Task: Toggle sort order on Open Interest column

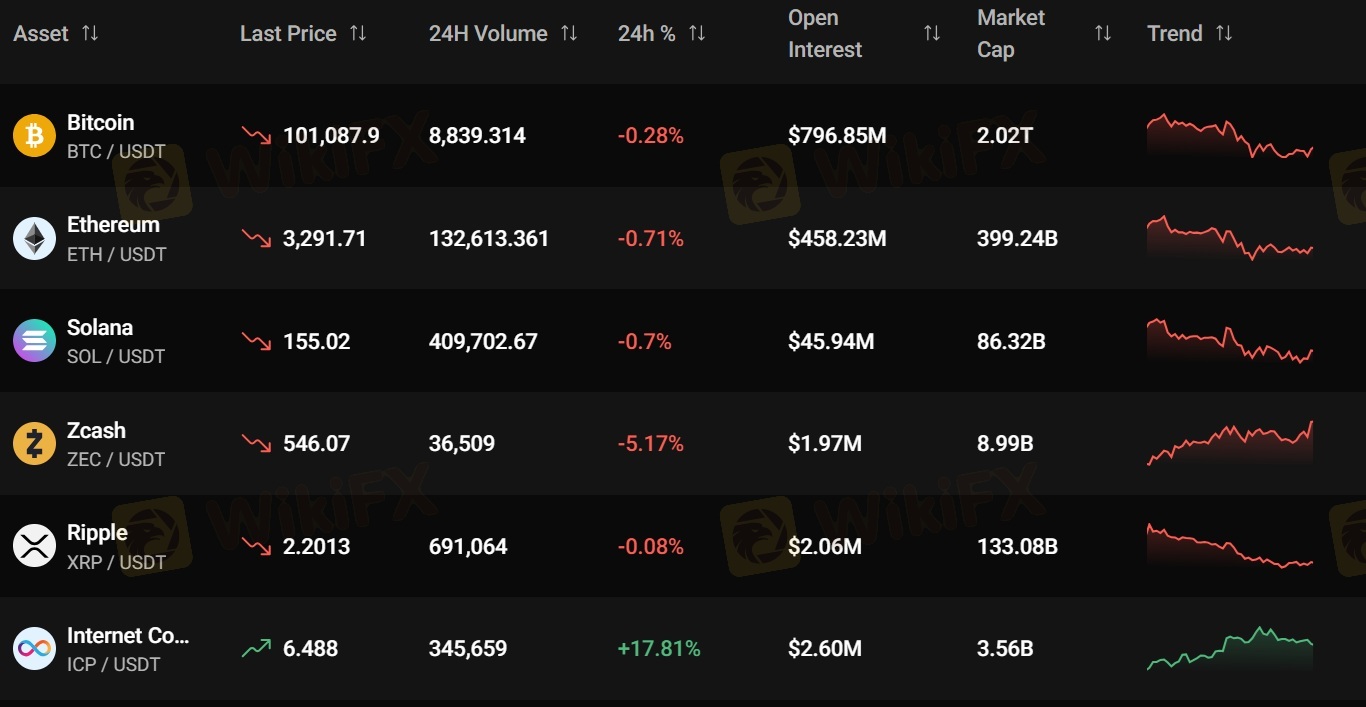Action: point(932,33)
